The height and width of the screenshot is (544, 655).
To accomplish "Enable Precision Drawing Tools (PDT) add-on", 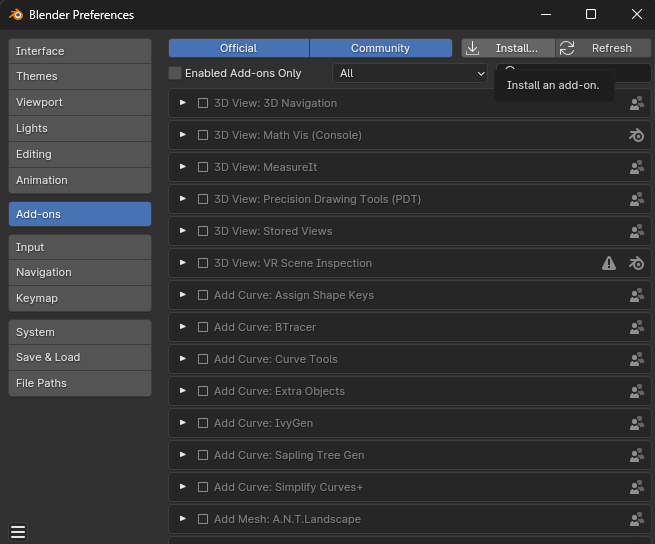I will click(x=203, y=199).
